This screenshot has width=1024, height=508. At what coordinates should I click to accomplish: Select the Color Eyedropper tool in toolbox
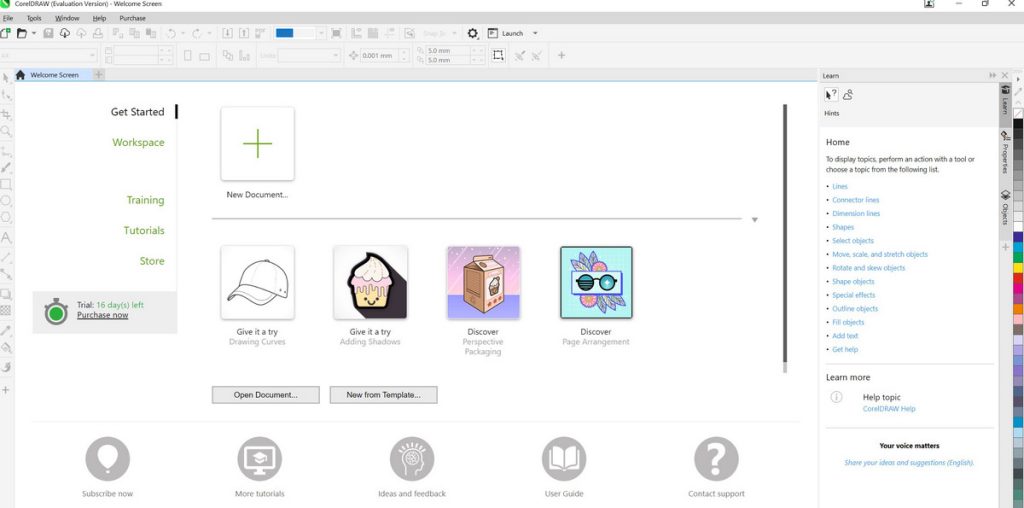6,330
